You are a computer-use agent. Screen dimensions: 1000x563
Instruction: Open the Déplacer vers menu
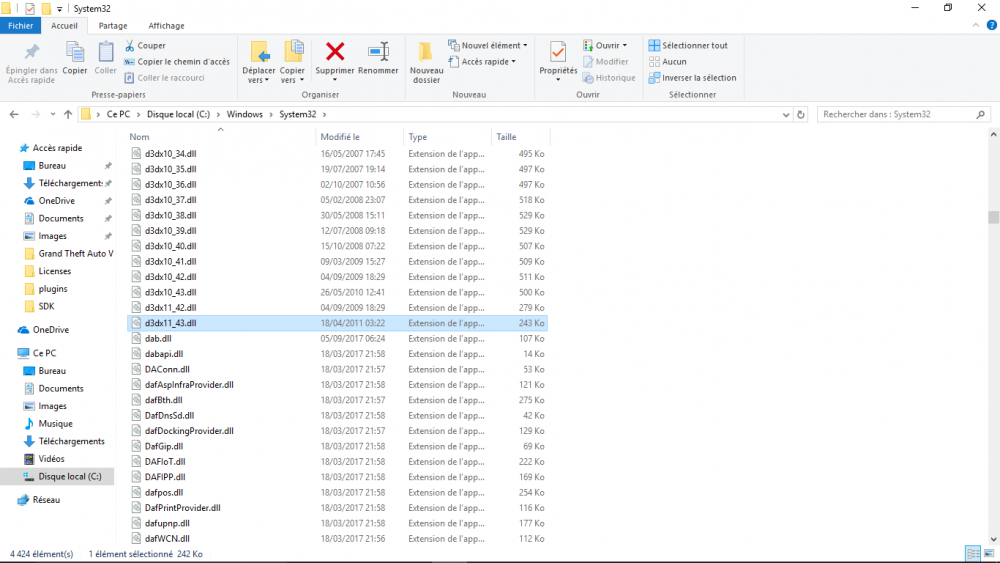(x=259, y=62)
